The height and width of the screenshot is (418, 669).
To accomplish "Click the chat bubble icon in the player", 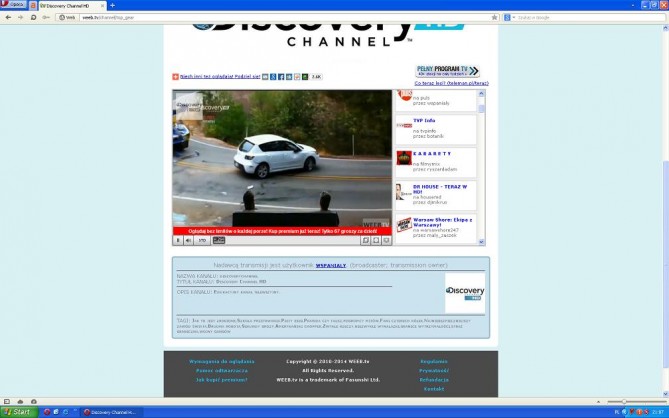I will coord(386,241).
